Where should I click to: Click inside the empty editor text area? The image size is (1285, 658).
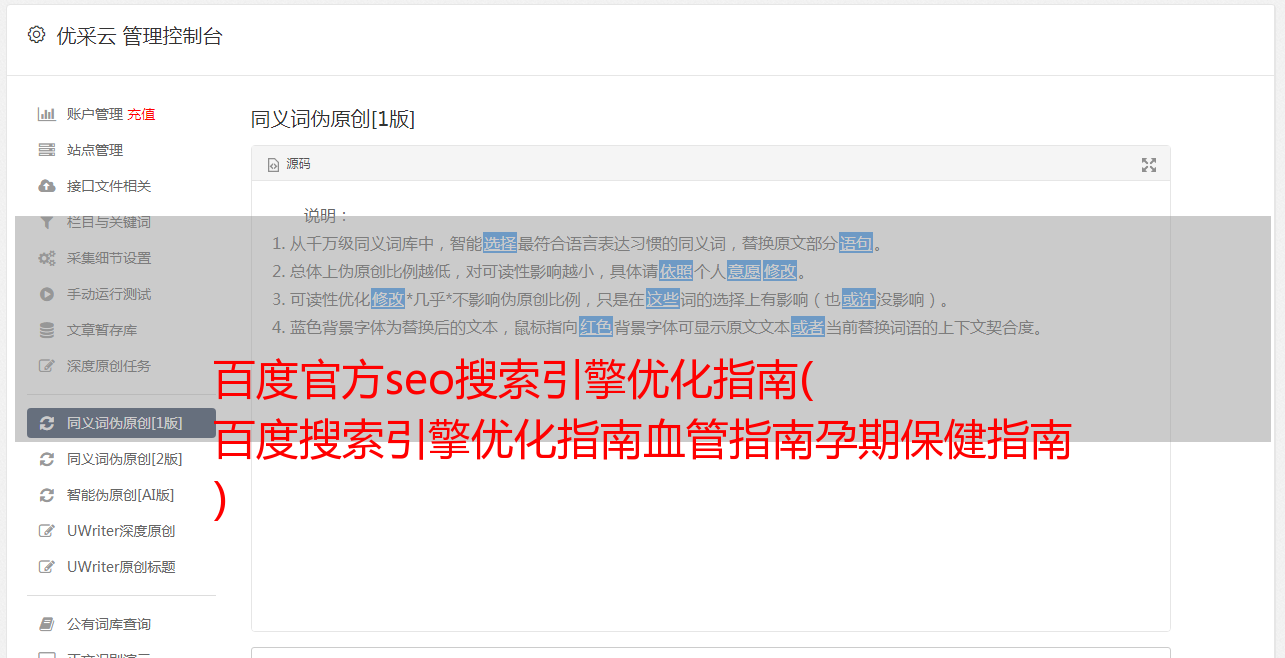(x=710, y=520)
